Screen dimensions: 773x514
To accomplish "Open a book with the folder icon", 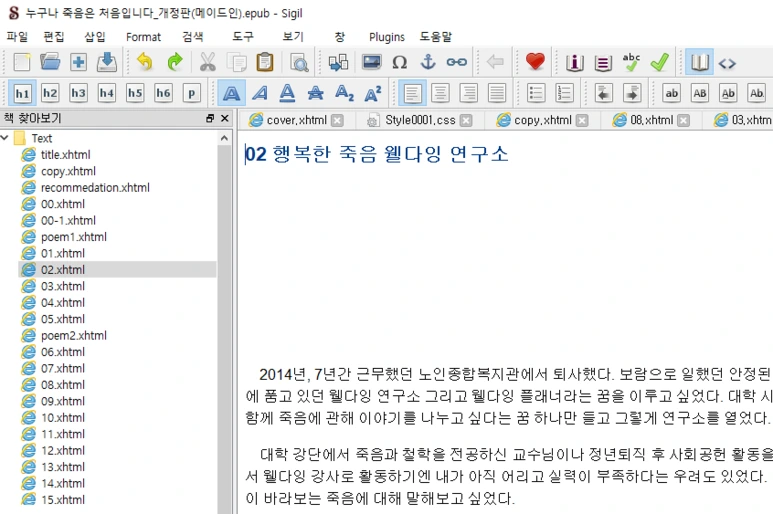I will click(50, 62).
